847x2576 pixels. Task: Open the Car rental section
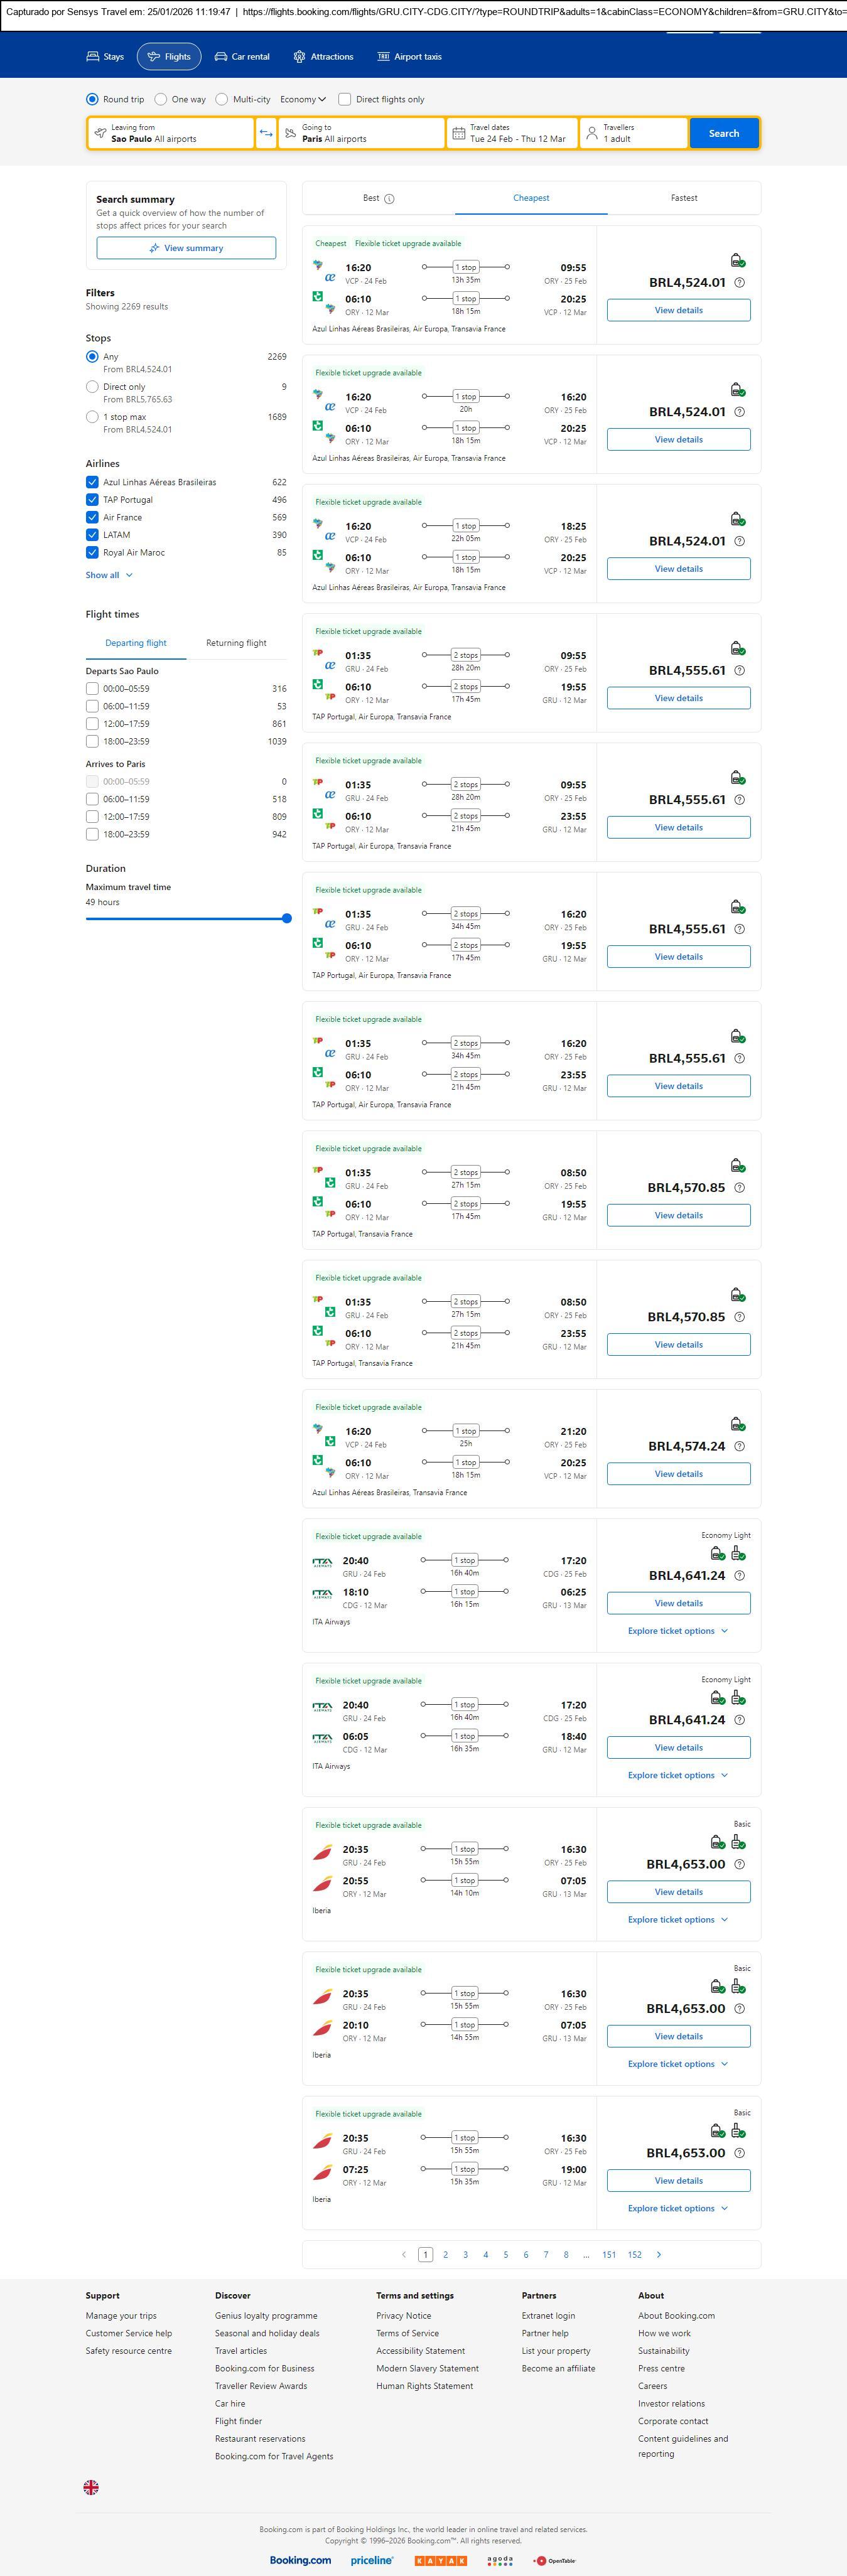(x=242, y=57)
